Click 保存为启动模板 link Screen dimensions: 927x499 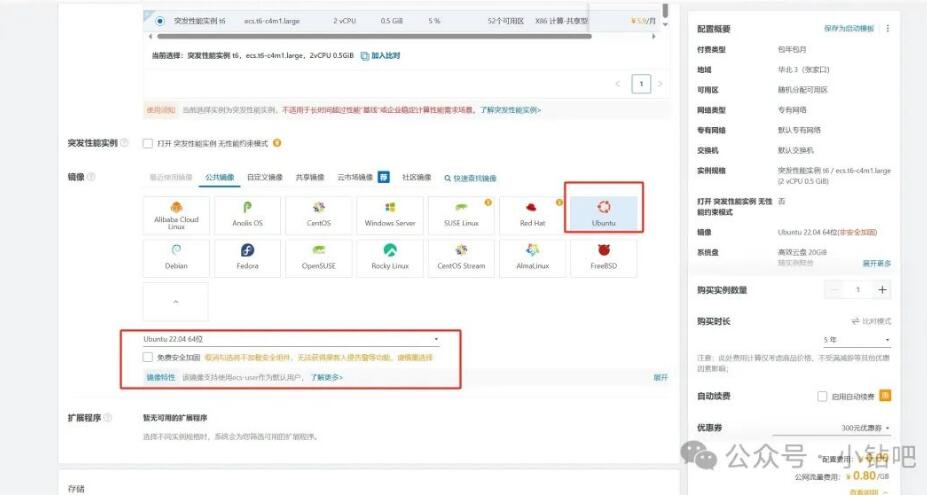coord(849,28)
